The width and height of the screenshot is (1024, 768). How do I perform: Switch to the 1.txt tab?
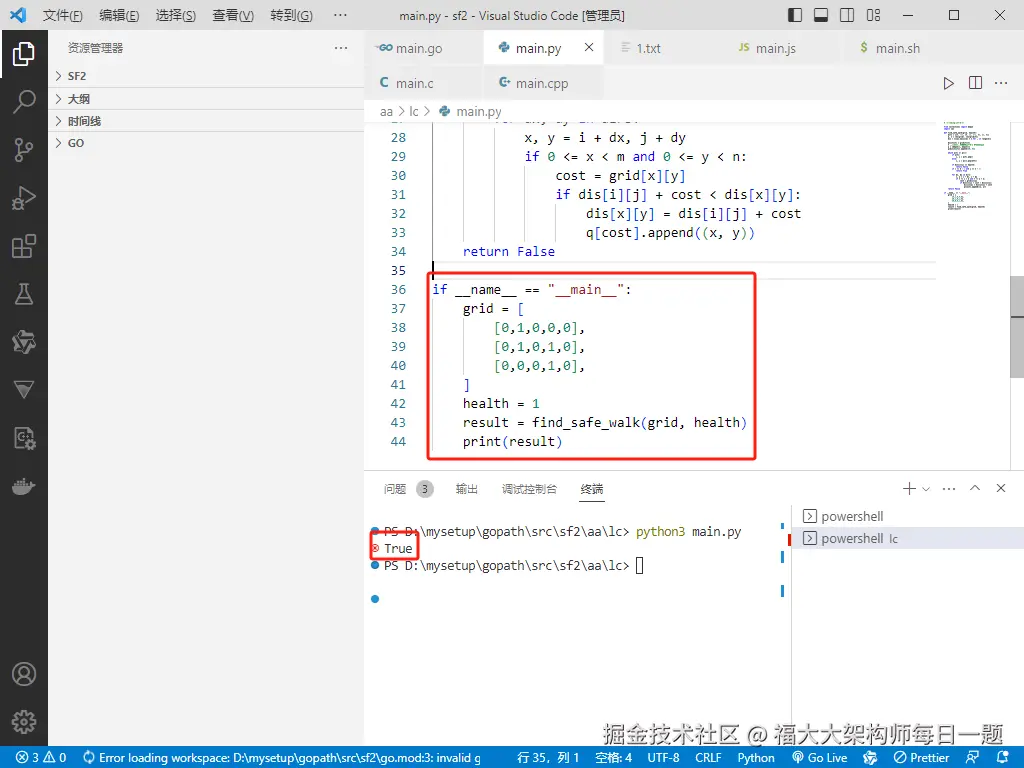[664, 48]
